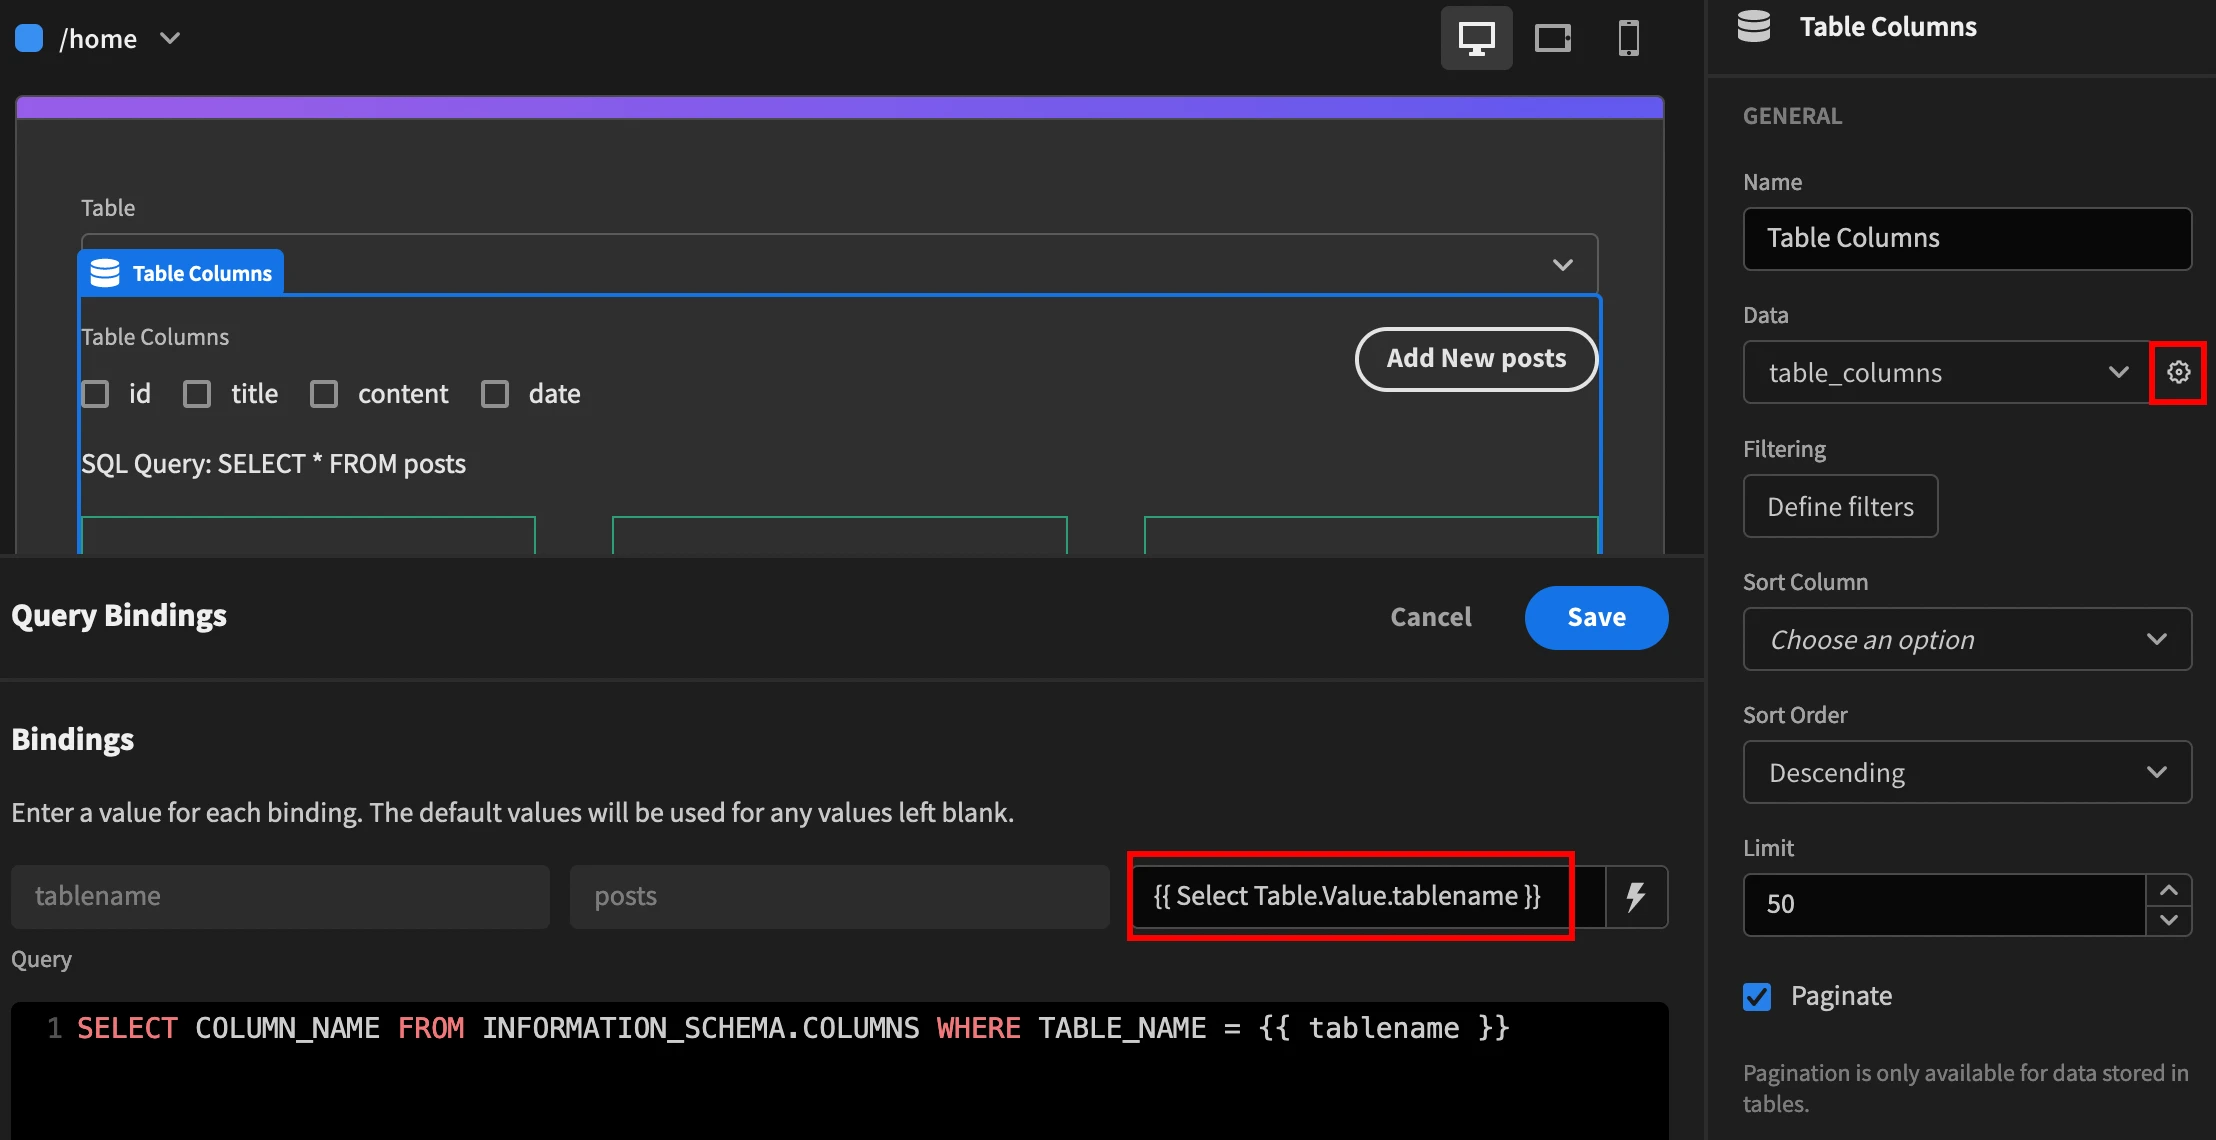Click the desktop preview icon in top toolbar
The image size is (2216, 1140).
[1479, 36]
